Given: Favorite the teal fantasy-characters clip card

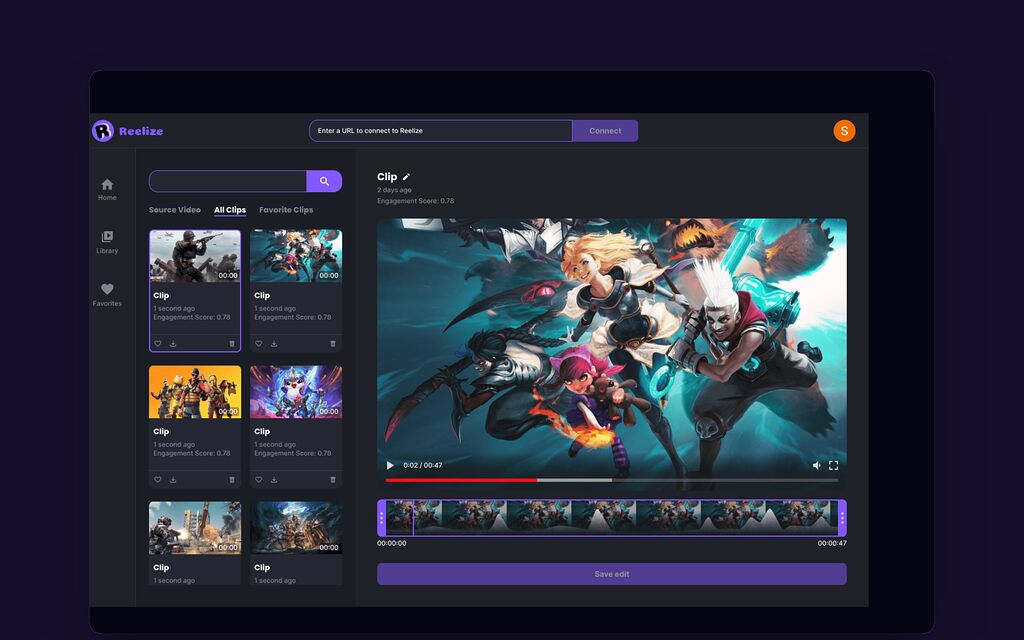Looking at the screenshot, I should point(259,344).
